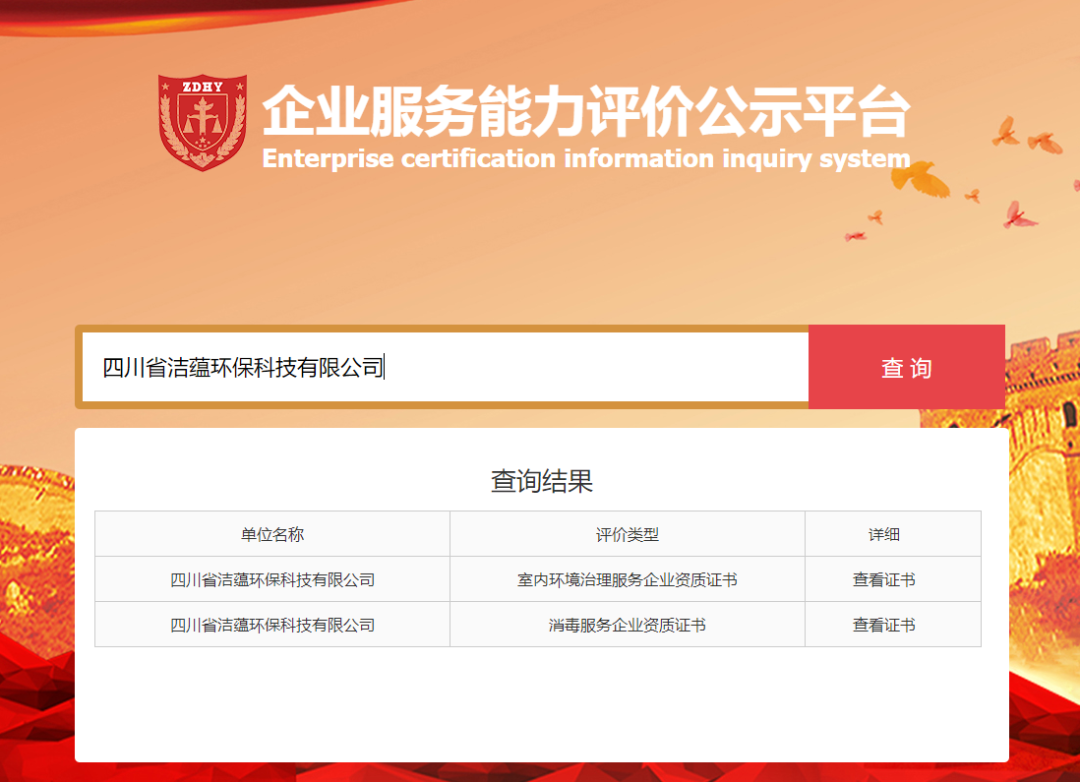Click the 查询 search button
Image resolution: width=1080 pixels, height=782 pixels.
coord(906,367)
